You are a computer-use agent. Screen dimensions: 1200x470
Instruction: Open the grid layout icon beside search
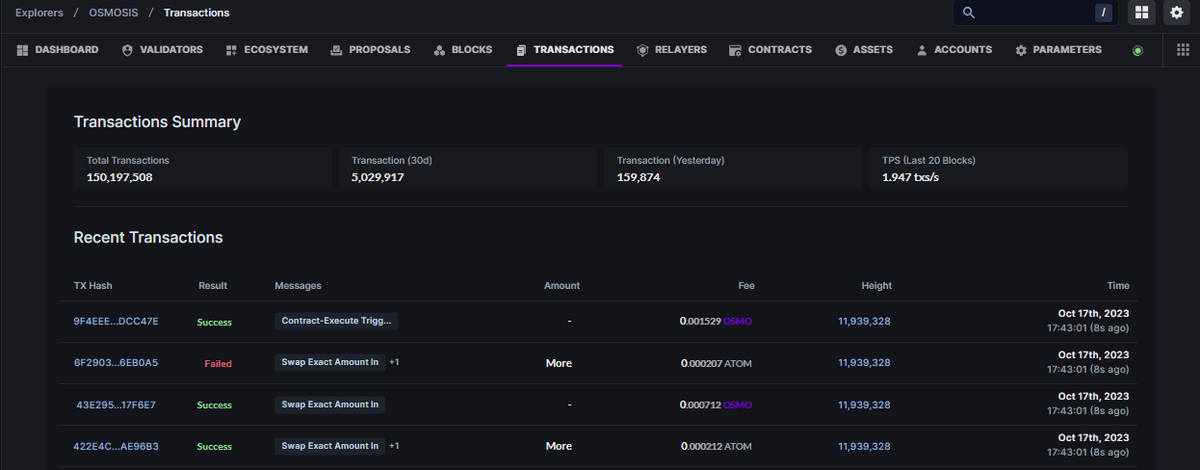1142,13
